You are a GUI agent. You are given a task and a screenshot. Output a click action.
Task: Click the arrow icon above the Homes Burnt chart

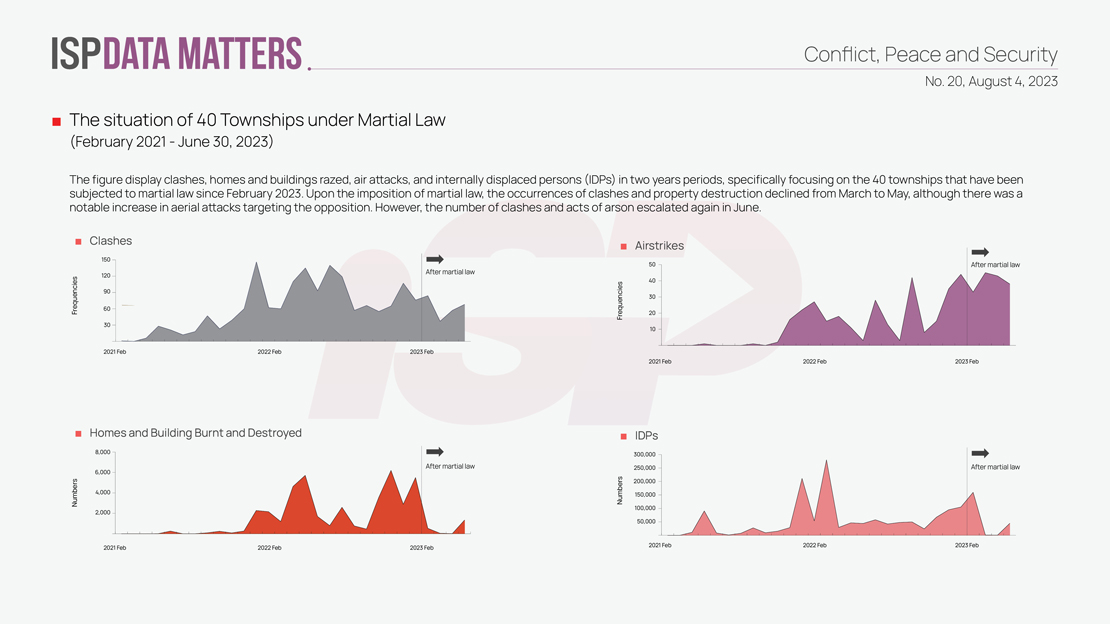coord(434,452)
